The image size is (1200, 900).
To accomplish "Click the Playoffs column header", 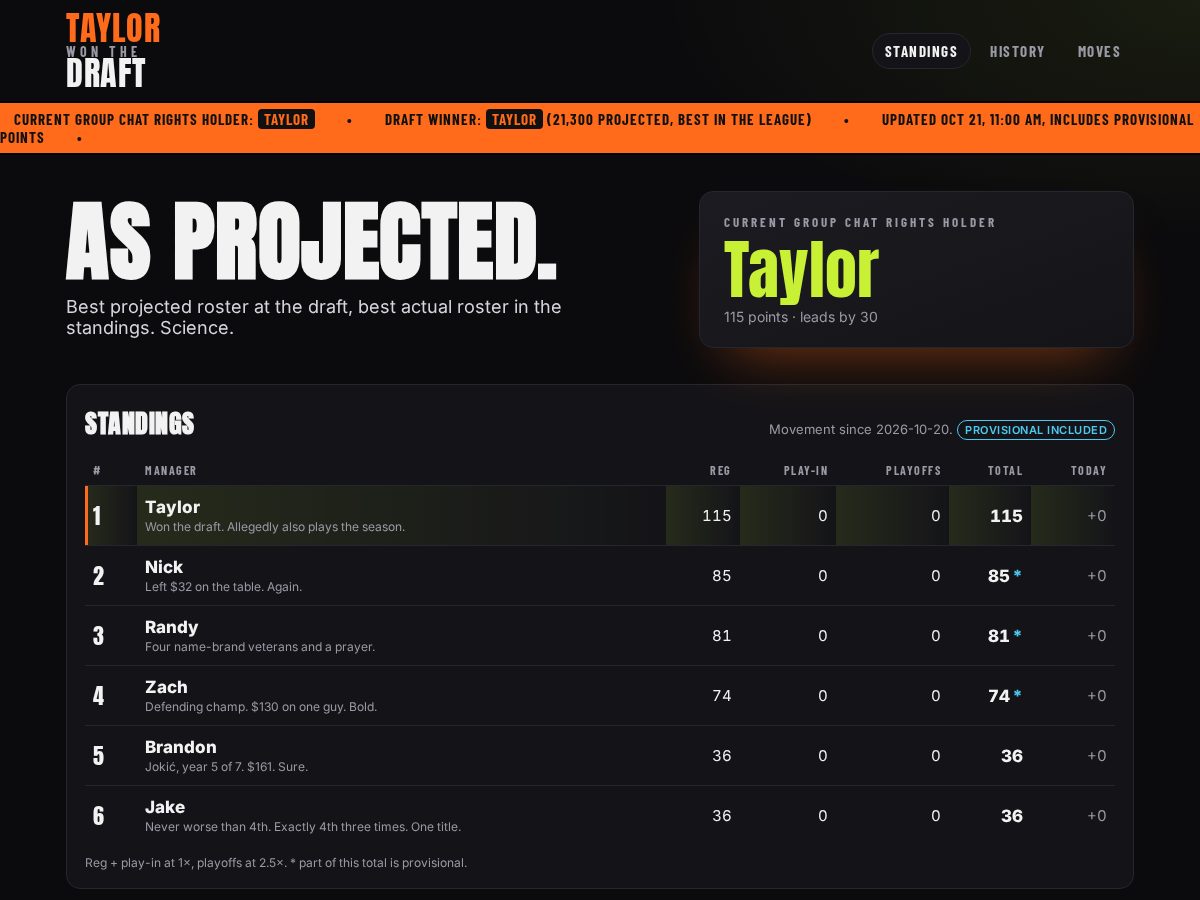I will click(913, 470).
